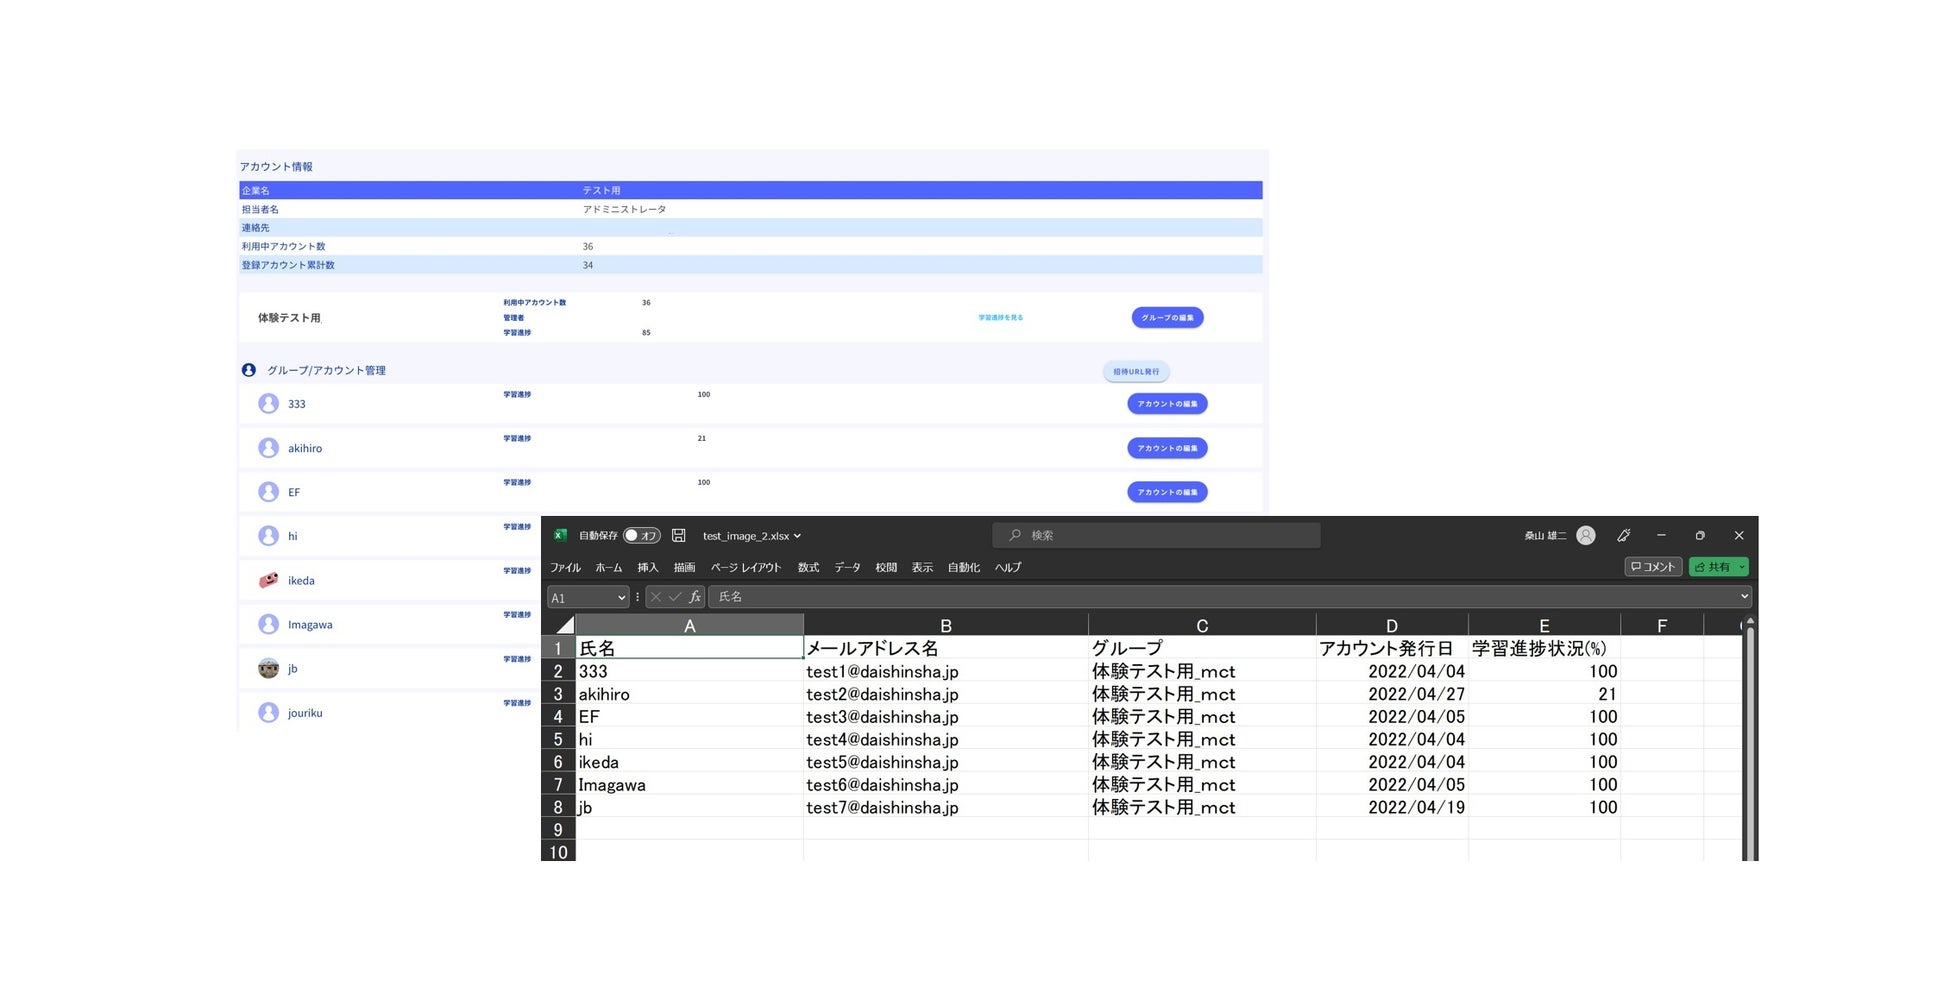Click the 検索 search box in Excel
Screen dimensions: 1950x987
point(1156,535)
